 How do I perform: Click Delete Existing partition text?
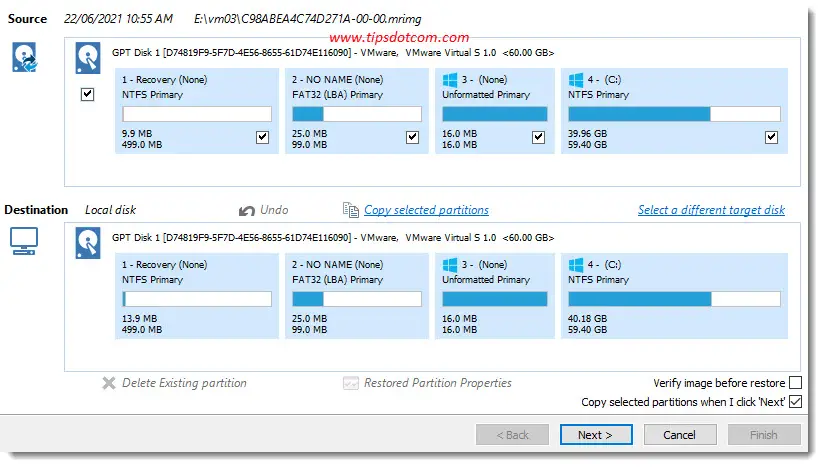[x=184, y=383]
